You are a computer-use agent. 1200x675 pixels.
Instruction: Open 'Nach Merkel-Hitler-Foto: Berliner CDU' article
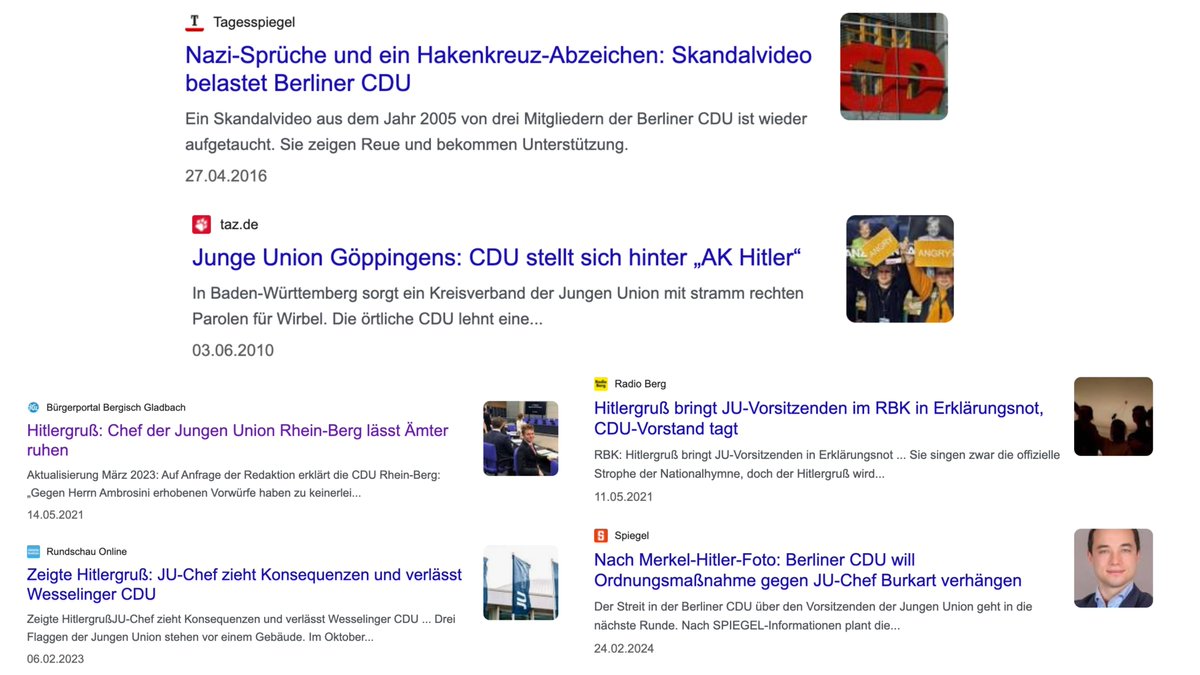808,570
